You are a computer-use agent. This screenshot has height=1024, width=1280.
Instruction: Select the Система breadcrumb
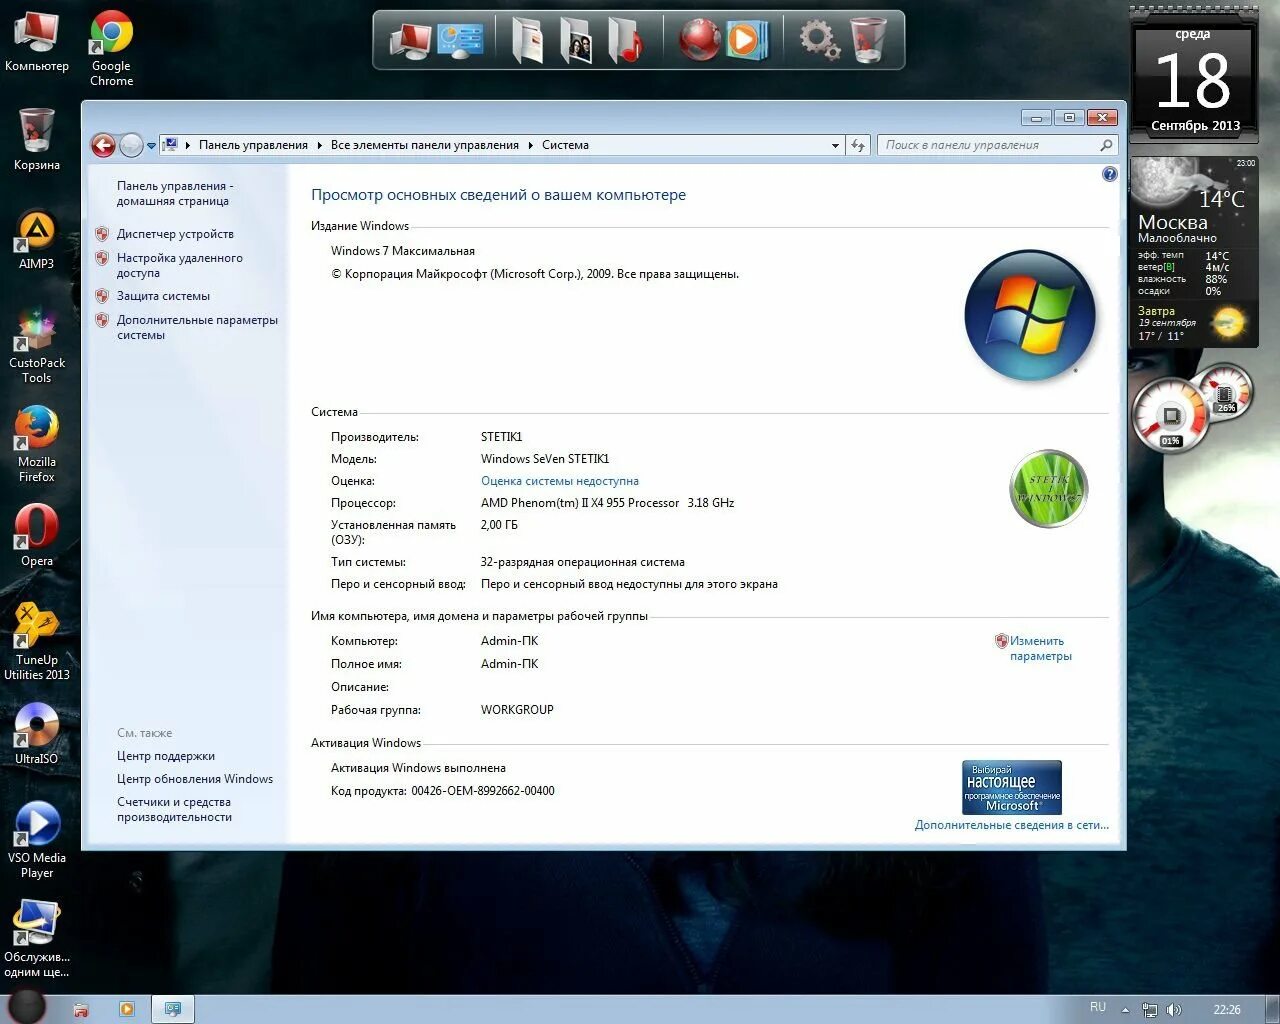pos(565,145)
